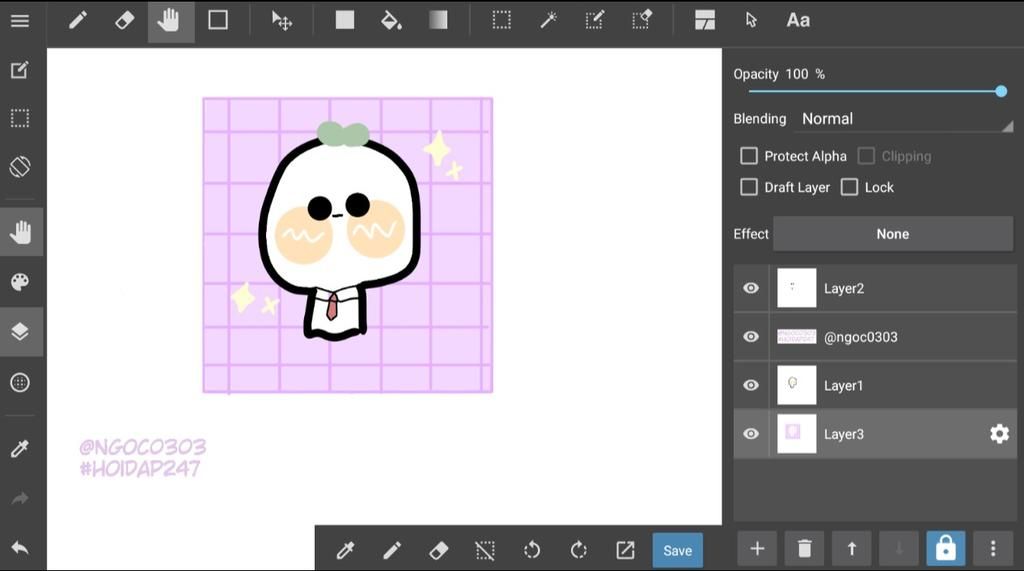Adjust the Opacity slider handle
The image size is (1024, 571).
(x=1001, y=91)
